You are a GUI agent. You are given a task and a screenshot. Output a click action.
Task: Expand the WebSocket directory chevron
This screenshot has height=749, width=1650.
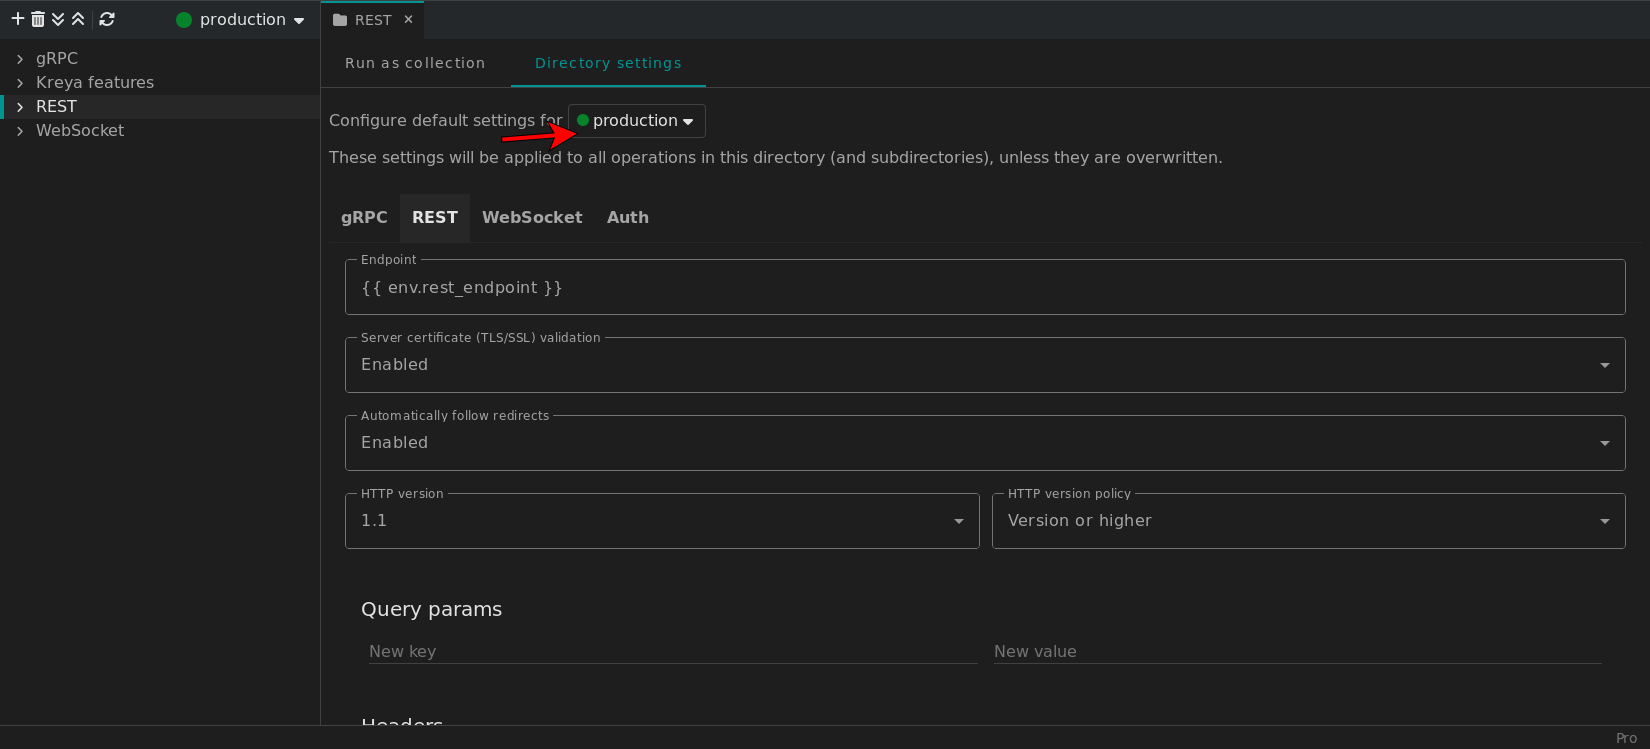[x=20, y=131]
